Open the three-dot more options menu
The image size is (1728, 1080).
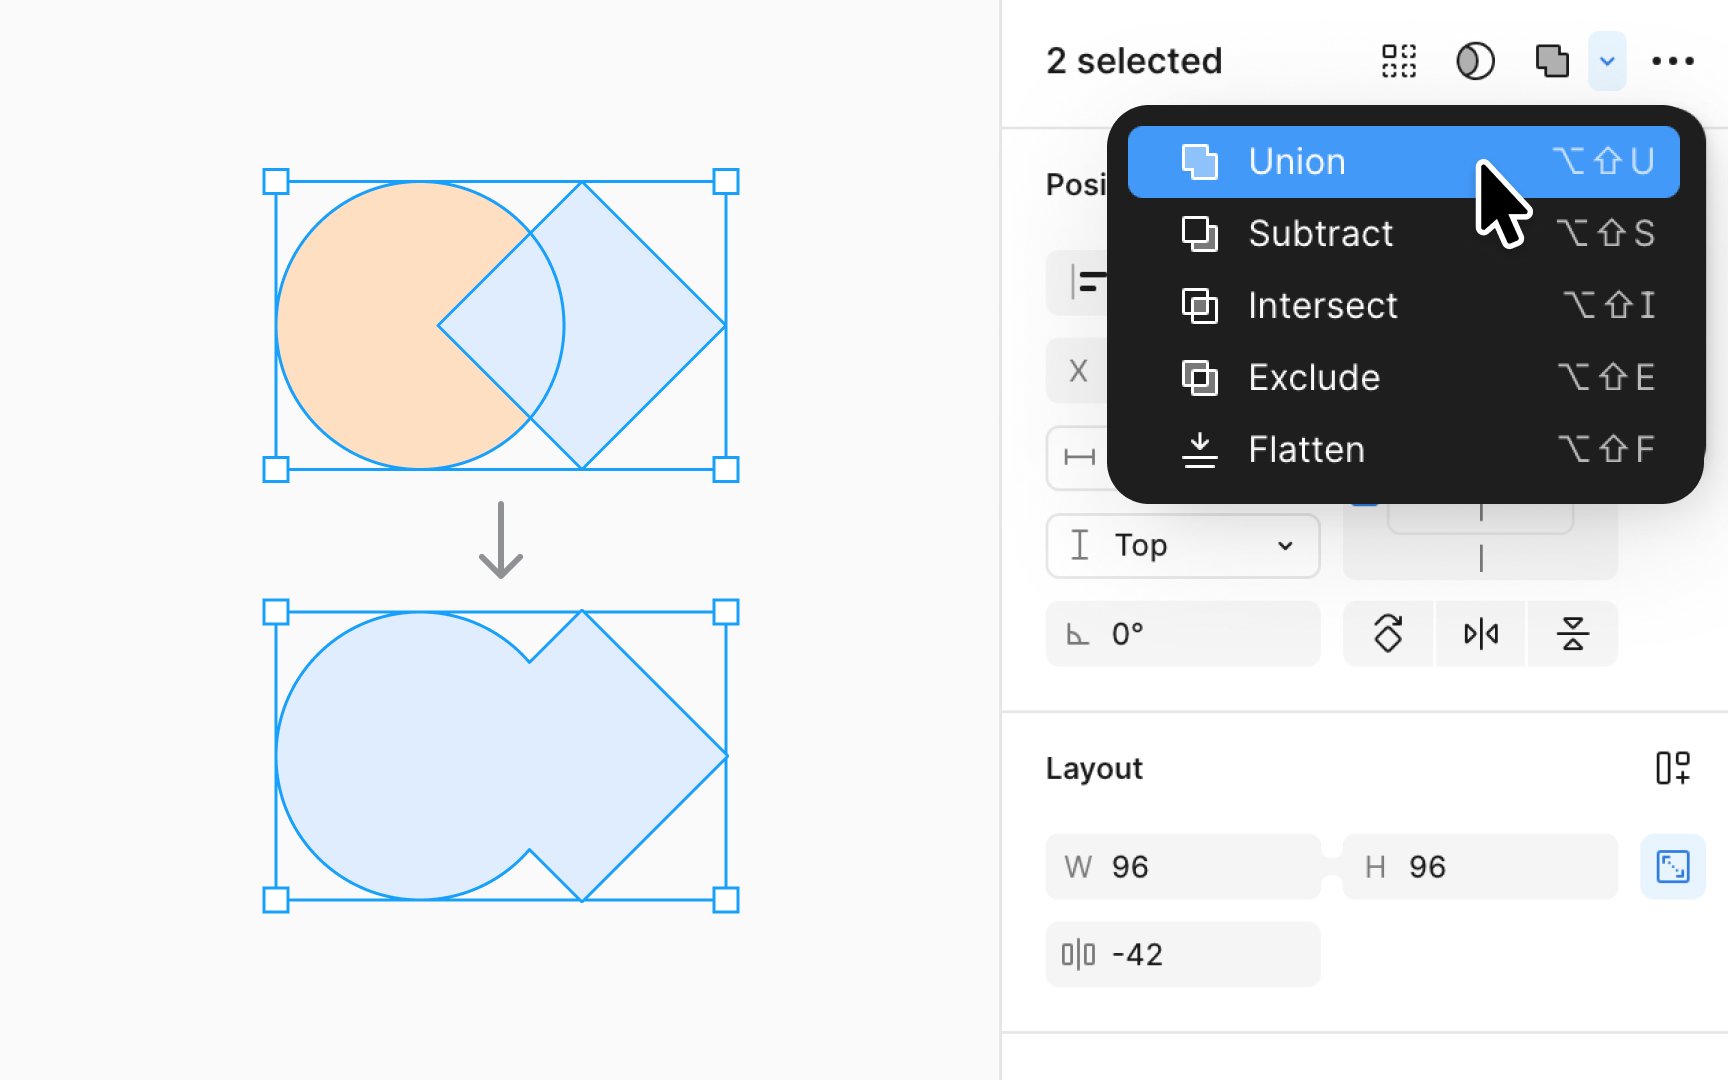[x=1673, y=61]
